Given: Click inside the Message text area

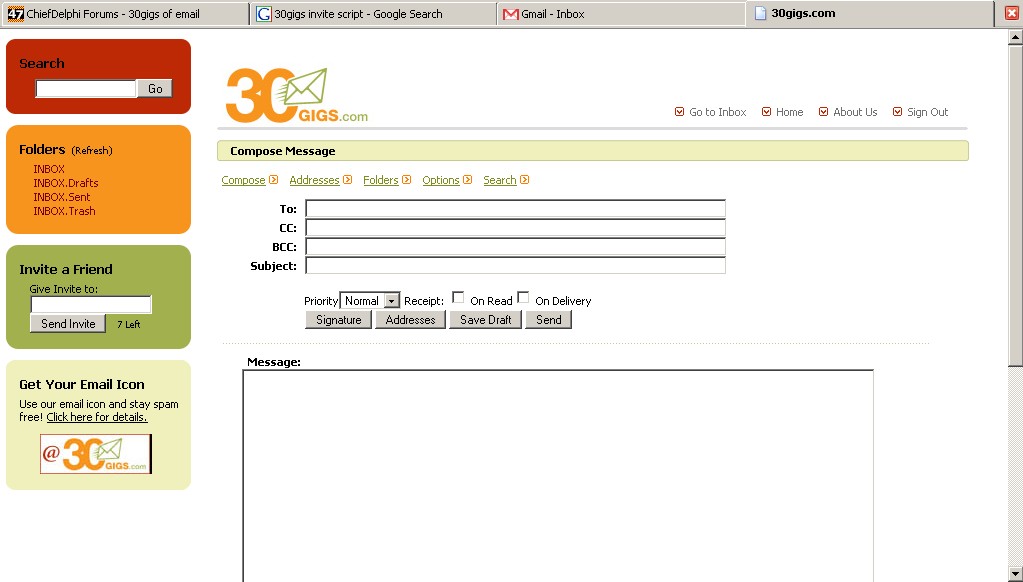Looking at the screenshot, I should point(558,476).
